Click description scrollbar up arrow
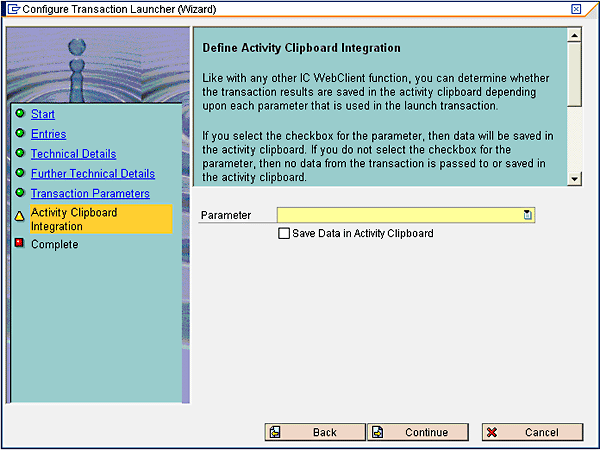This screenshot has width=600, height=450. [x=574, y=36]
